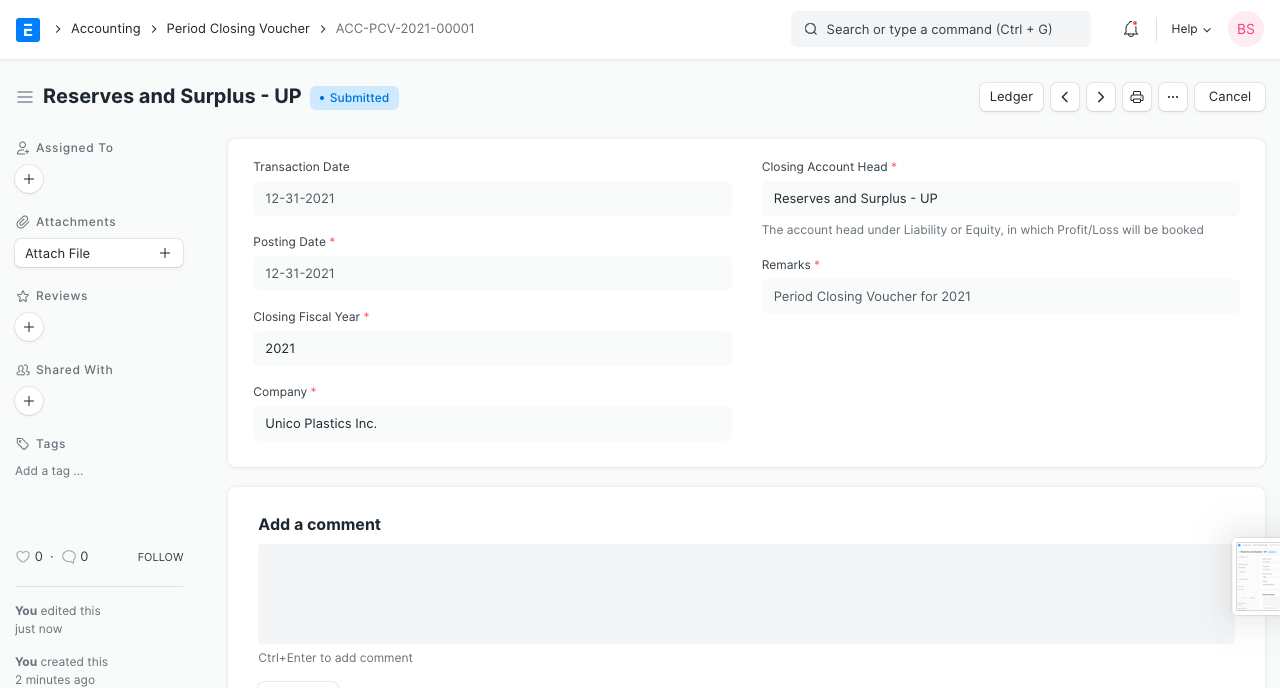This screenshot has width=1280, height=688.
Task: Click the Ledger button
Action: click(x=1011, y=97)
